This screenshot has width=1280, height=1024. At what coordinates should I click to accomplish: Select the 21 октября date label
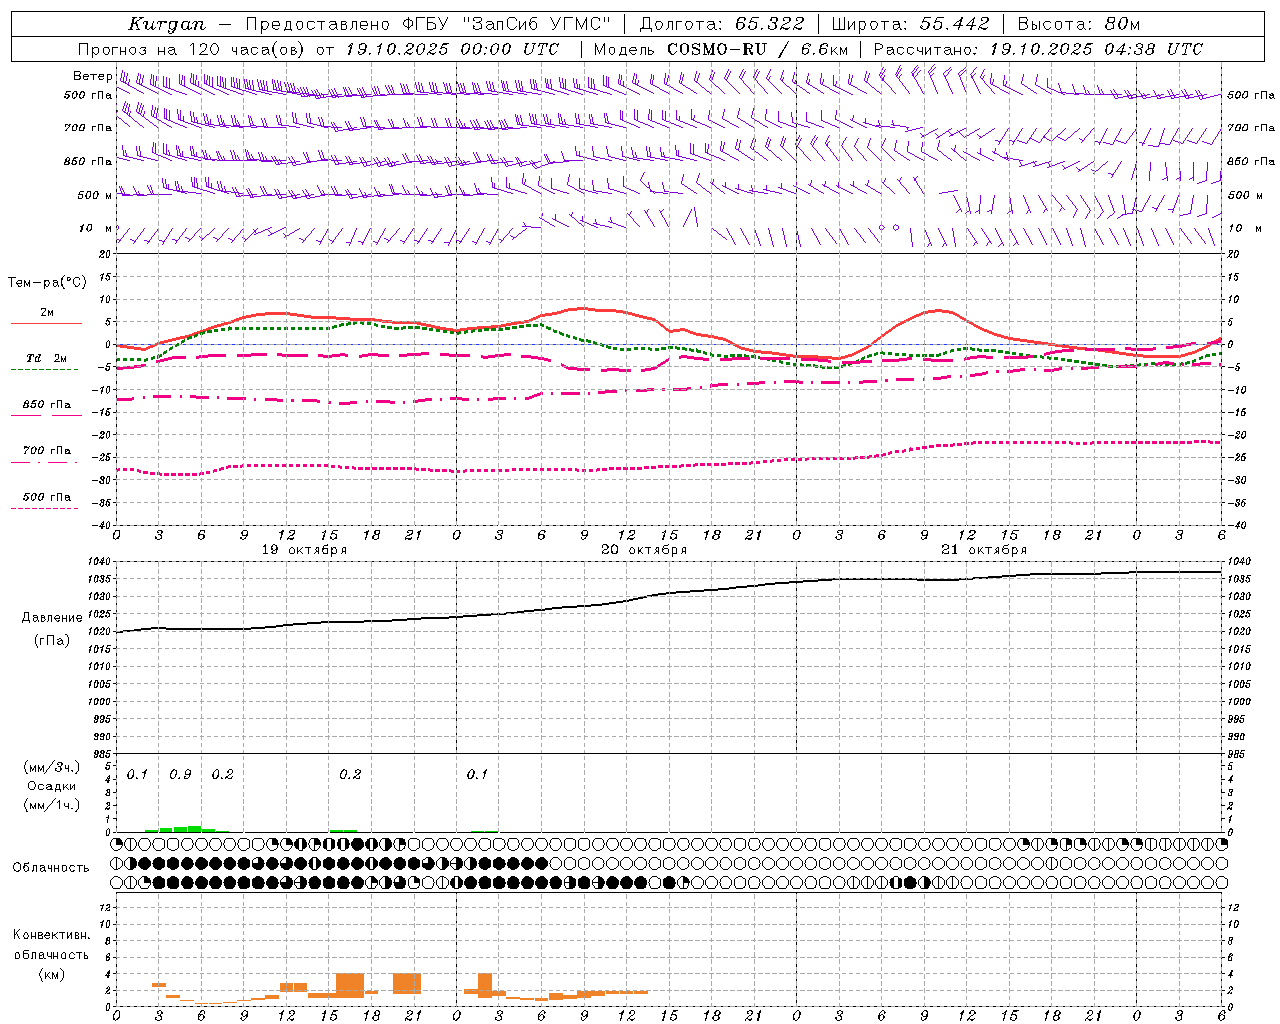point(984,550)
